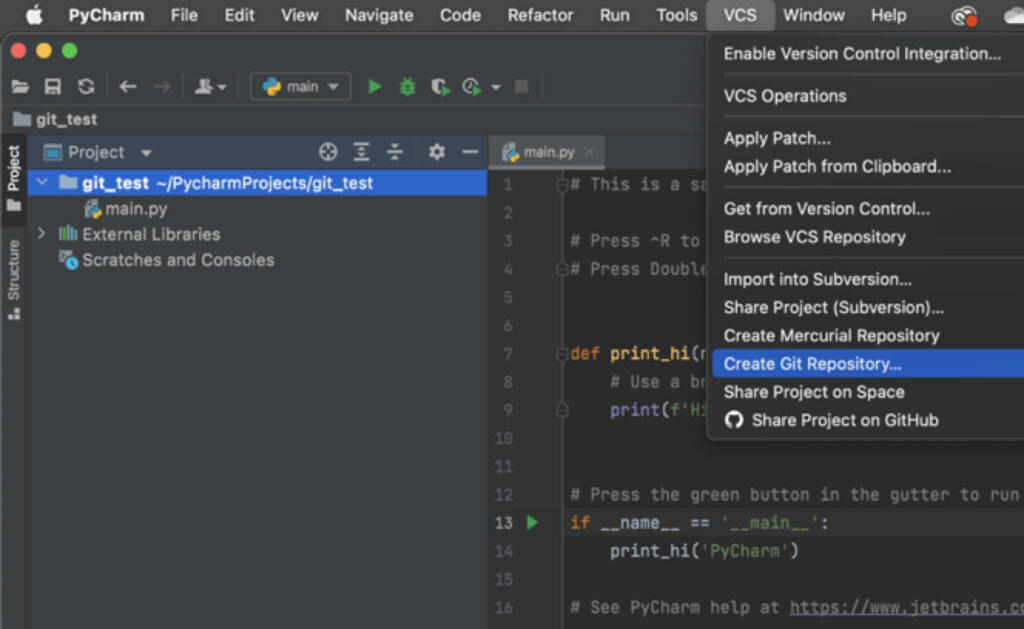Click the Select Opened File target icon

328,152
